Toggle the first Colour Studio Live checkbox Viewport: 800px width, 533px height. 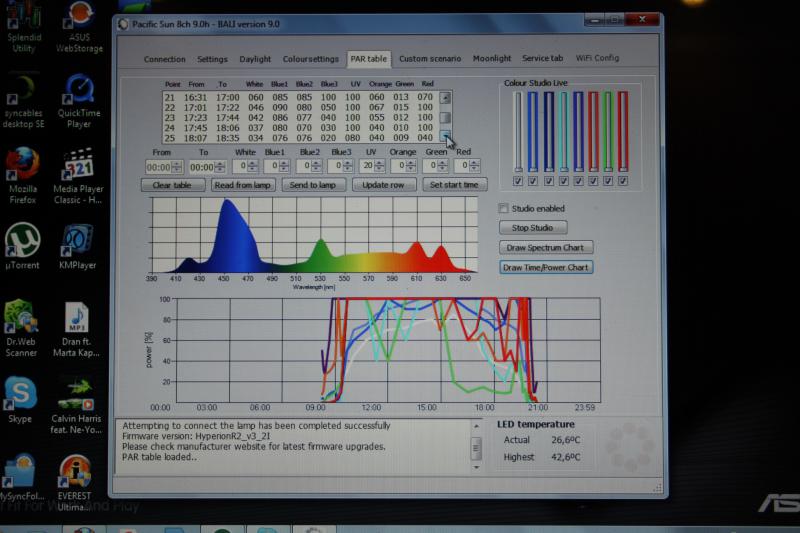pos(518,181)
